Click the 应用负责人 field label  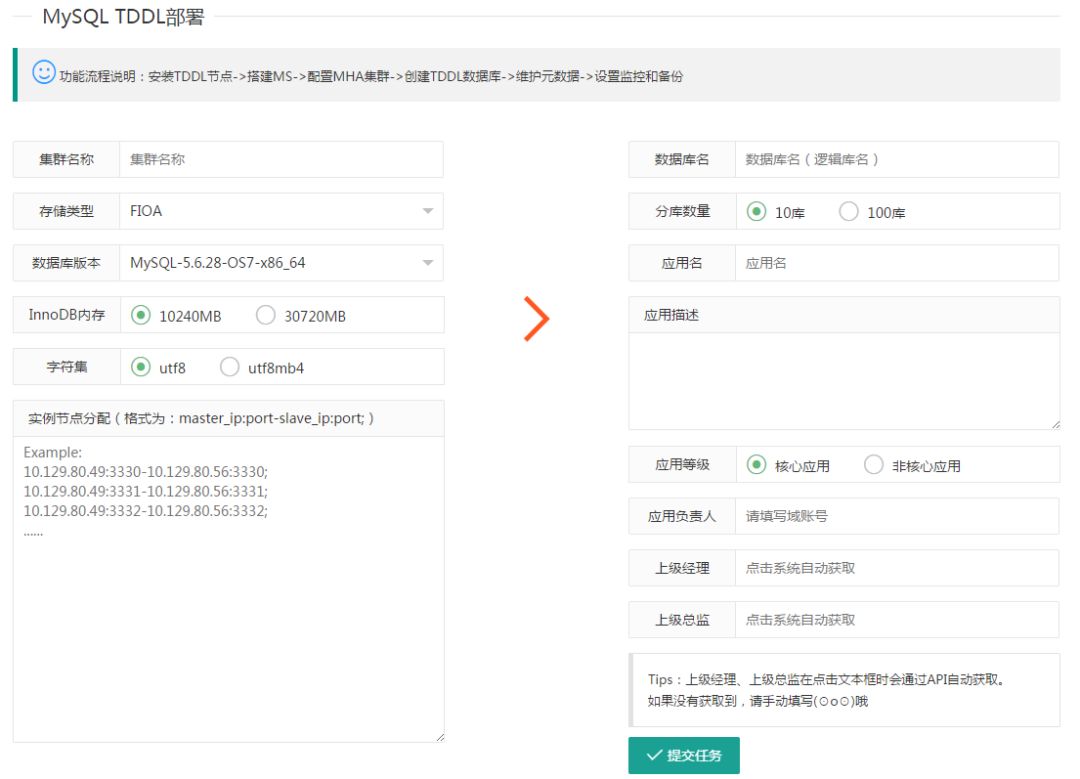(x=682, y=516)
